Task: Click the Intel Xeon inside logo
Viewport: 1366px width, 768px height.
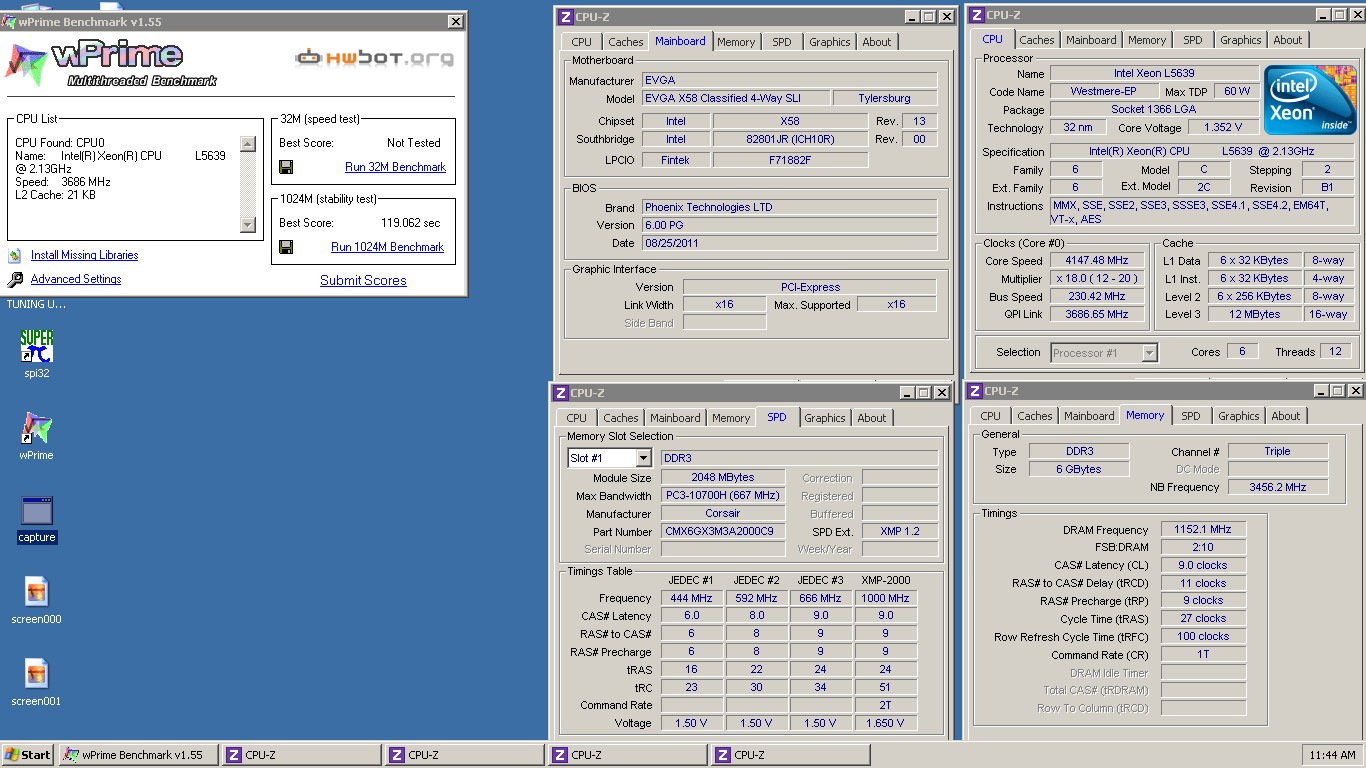Action: click(x=1309, y=100)
